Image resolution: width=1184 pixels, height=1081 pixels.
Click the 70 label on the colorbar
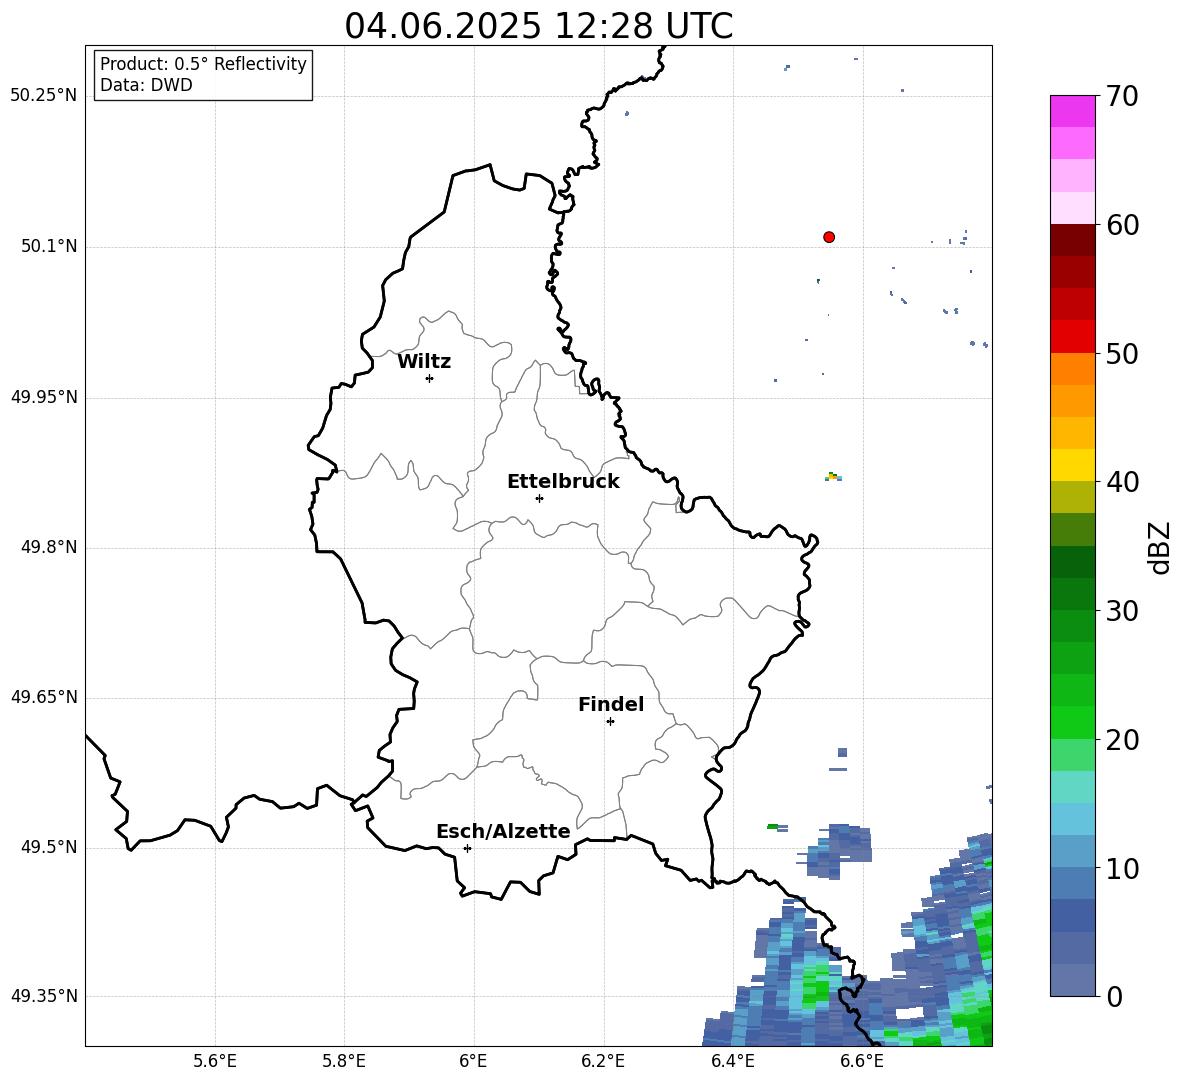coord(1122,96)
